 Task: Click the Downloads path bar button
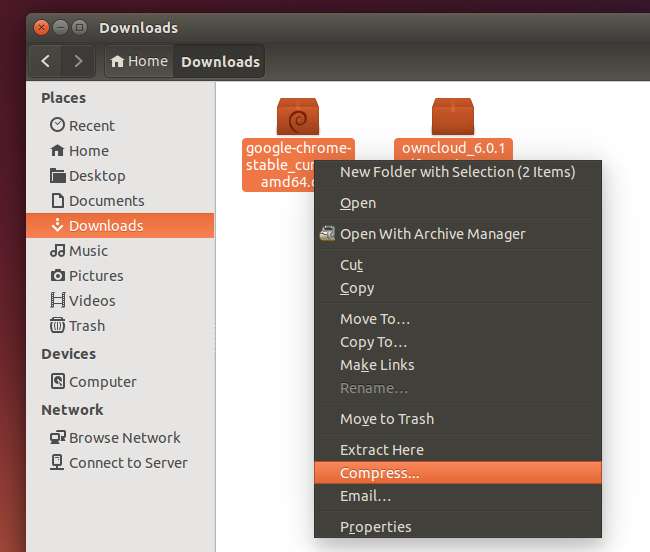[220, 61]
